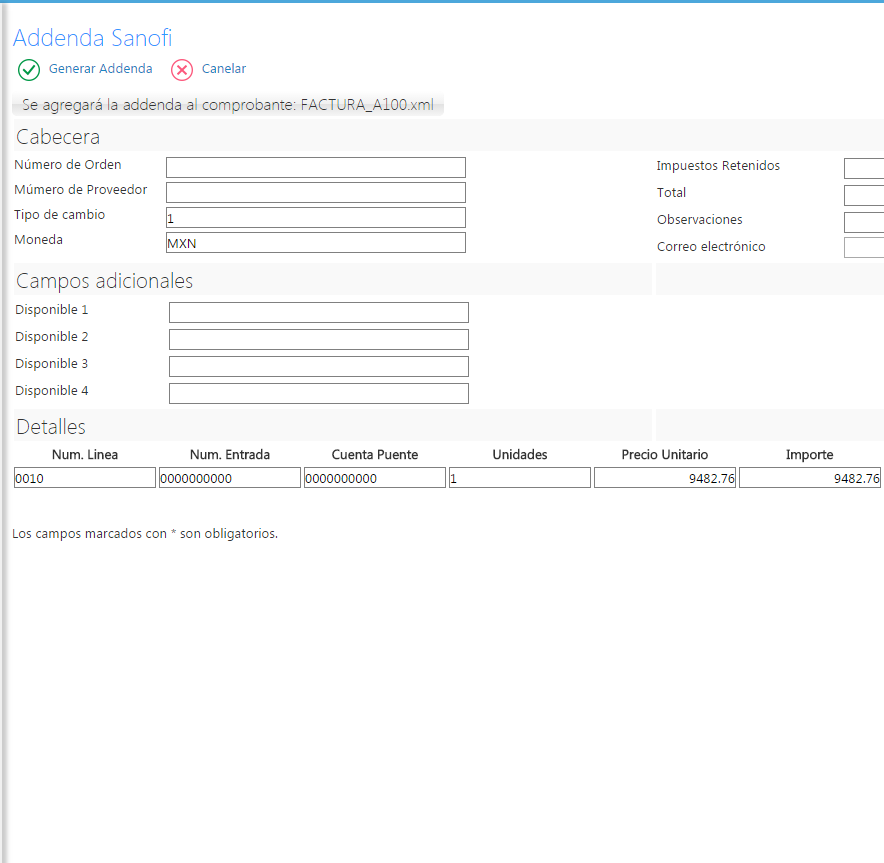Click the Cabecera section heading
Viewport: 884px width, 863px height.
[58, 137]
